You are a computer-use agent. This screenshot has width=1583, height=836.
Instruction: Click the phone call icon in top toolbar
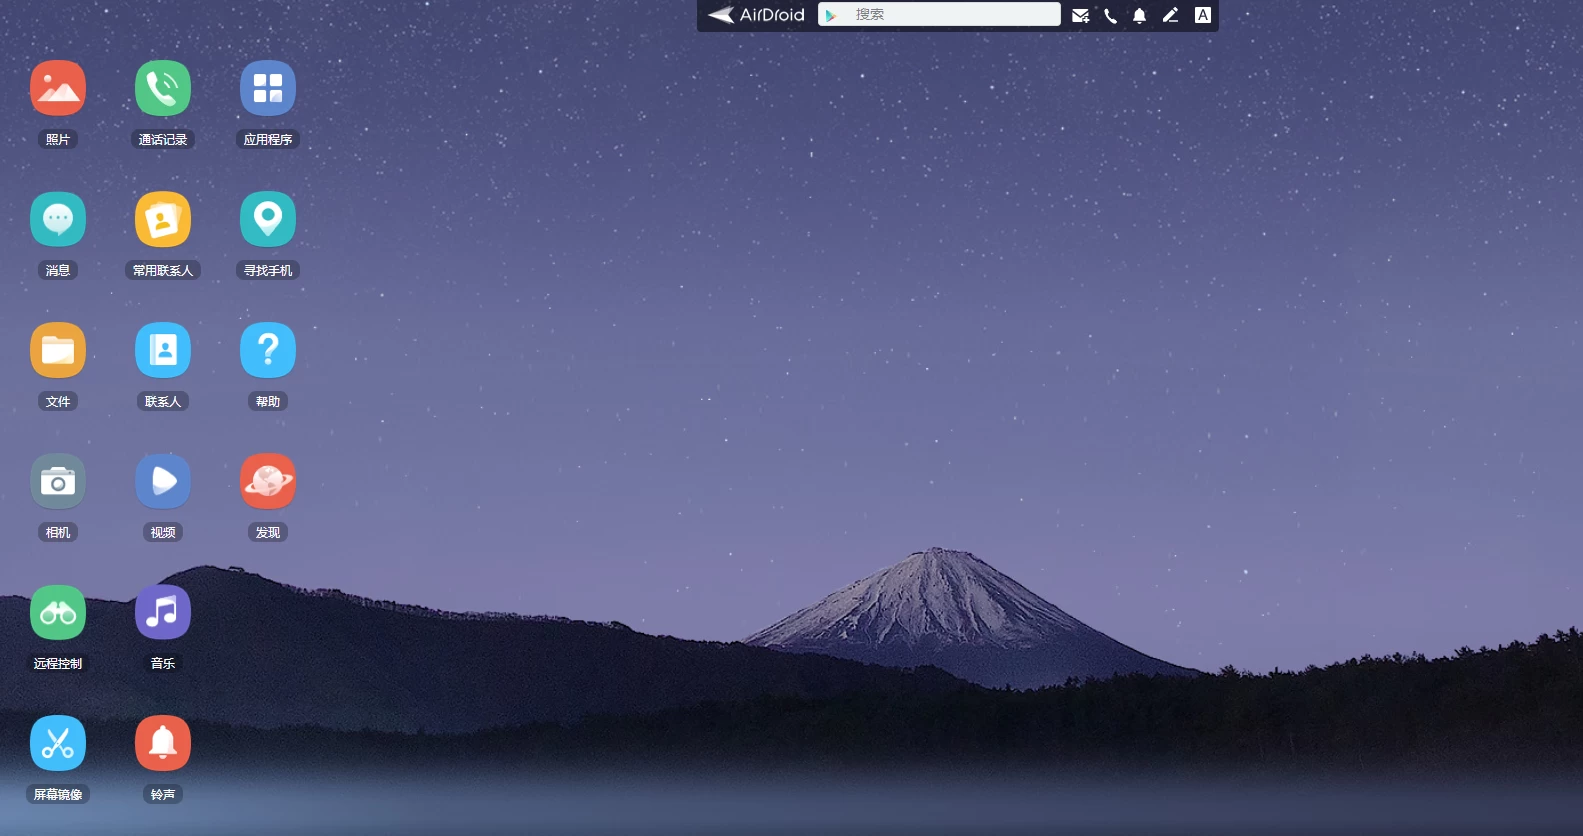[x=1110, y=16]
